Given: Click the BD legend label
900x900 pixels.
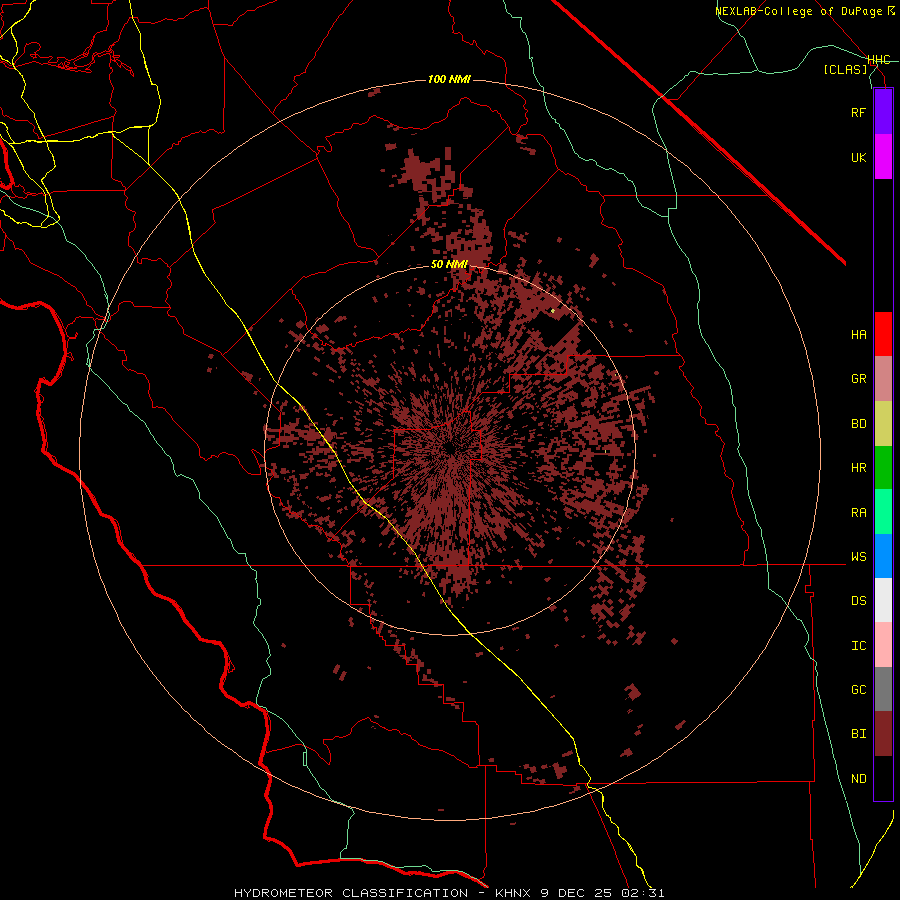Looking at the screenshot, I should click(x=858, y=424).
